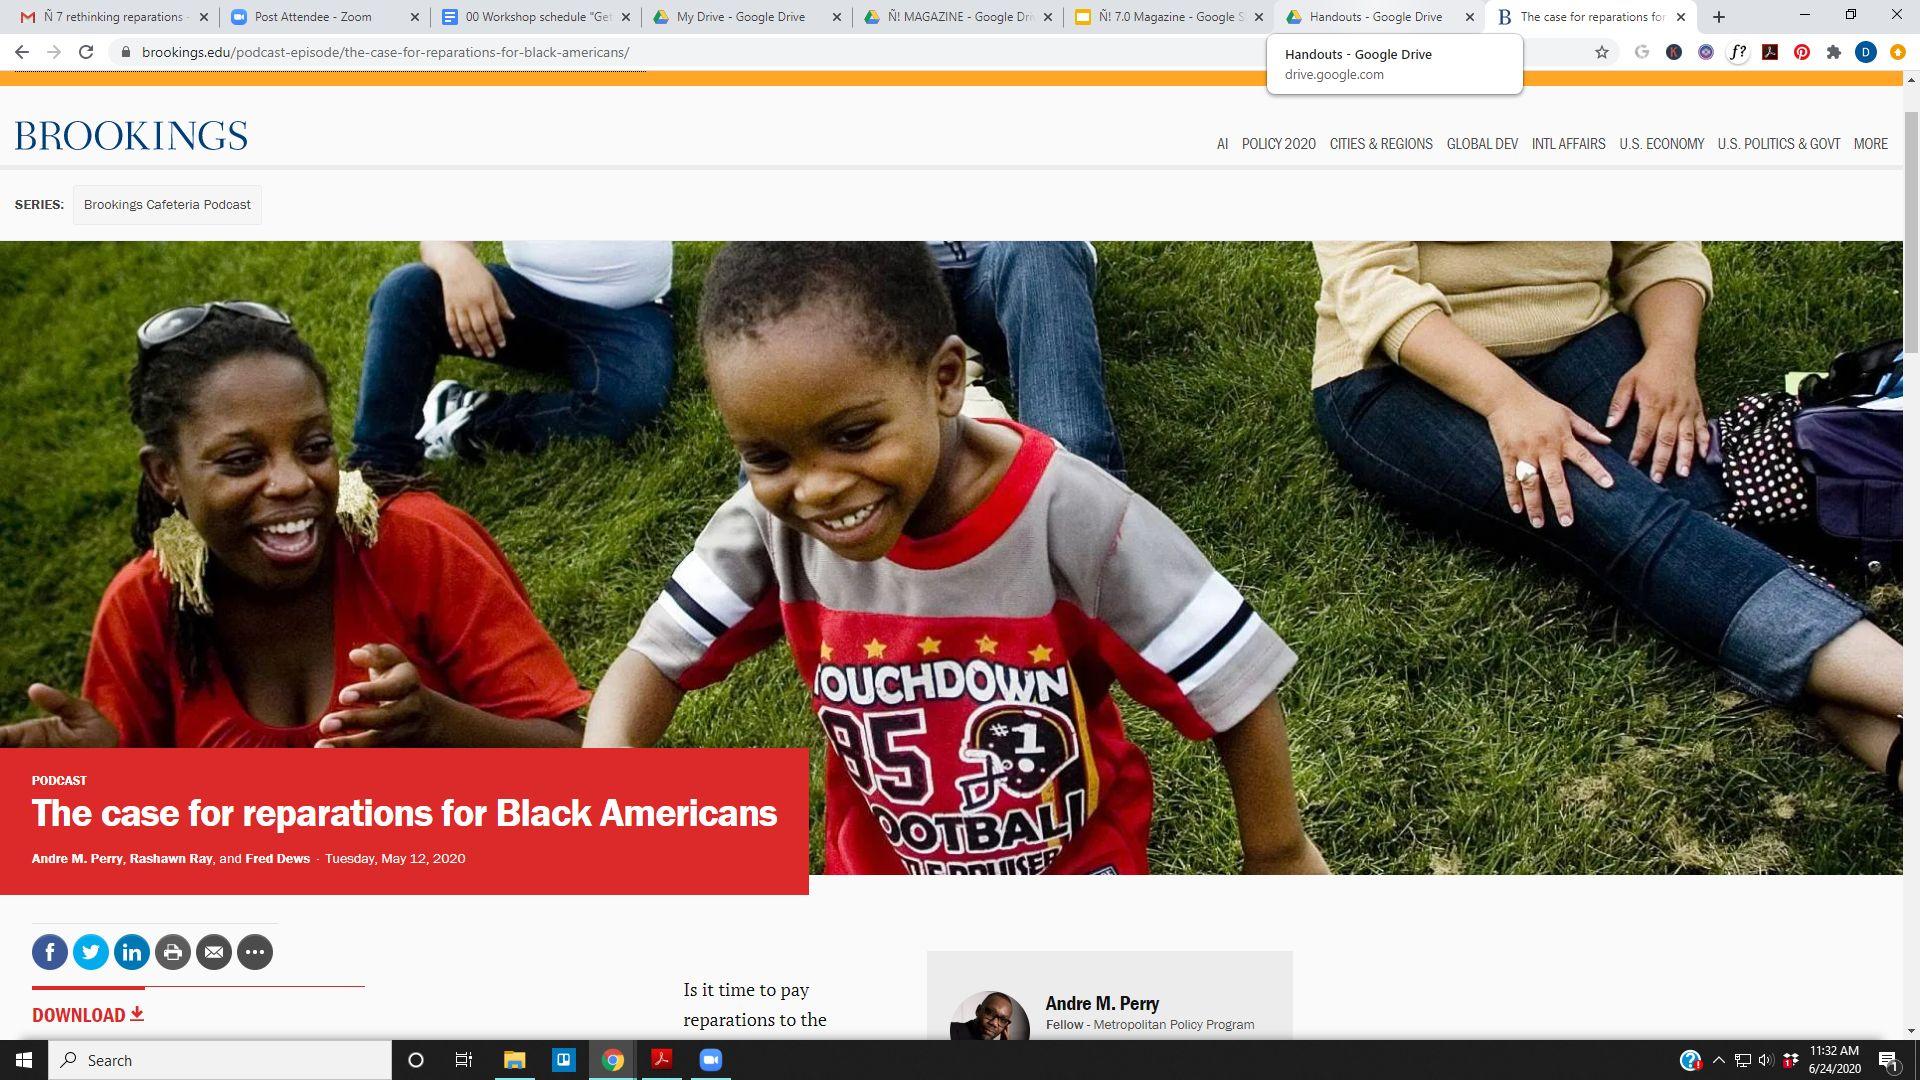Switch to Post Attendee - Zoom tab

click(313, 17)
